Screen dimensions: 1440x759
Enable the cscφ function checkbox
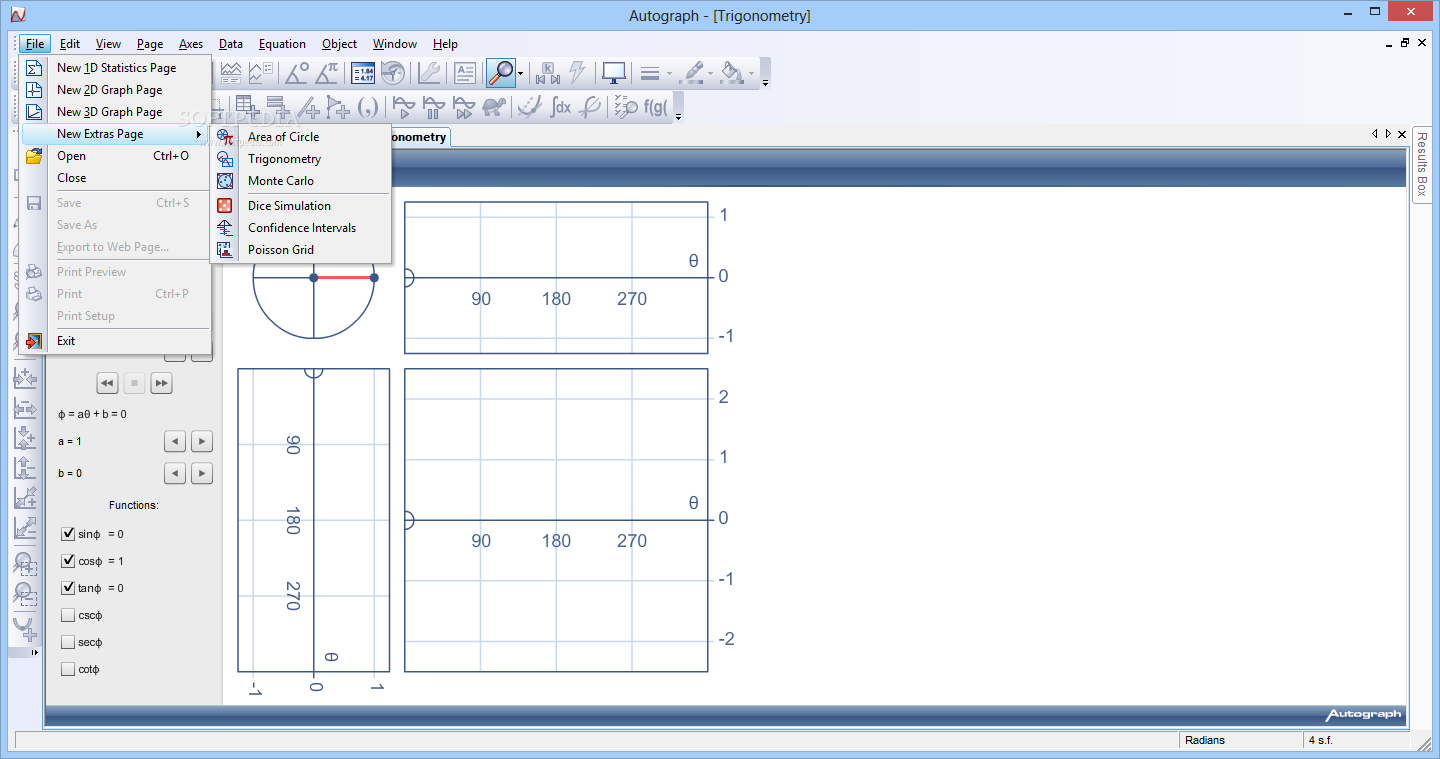coord(68,615)
